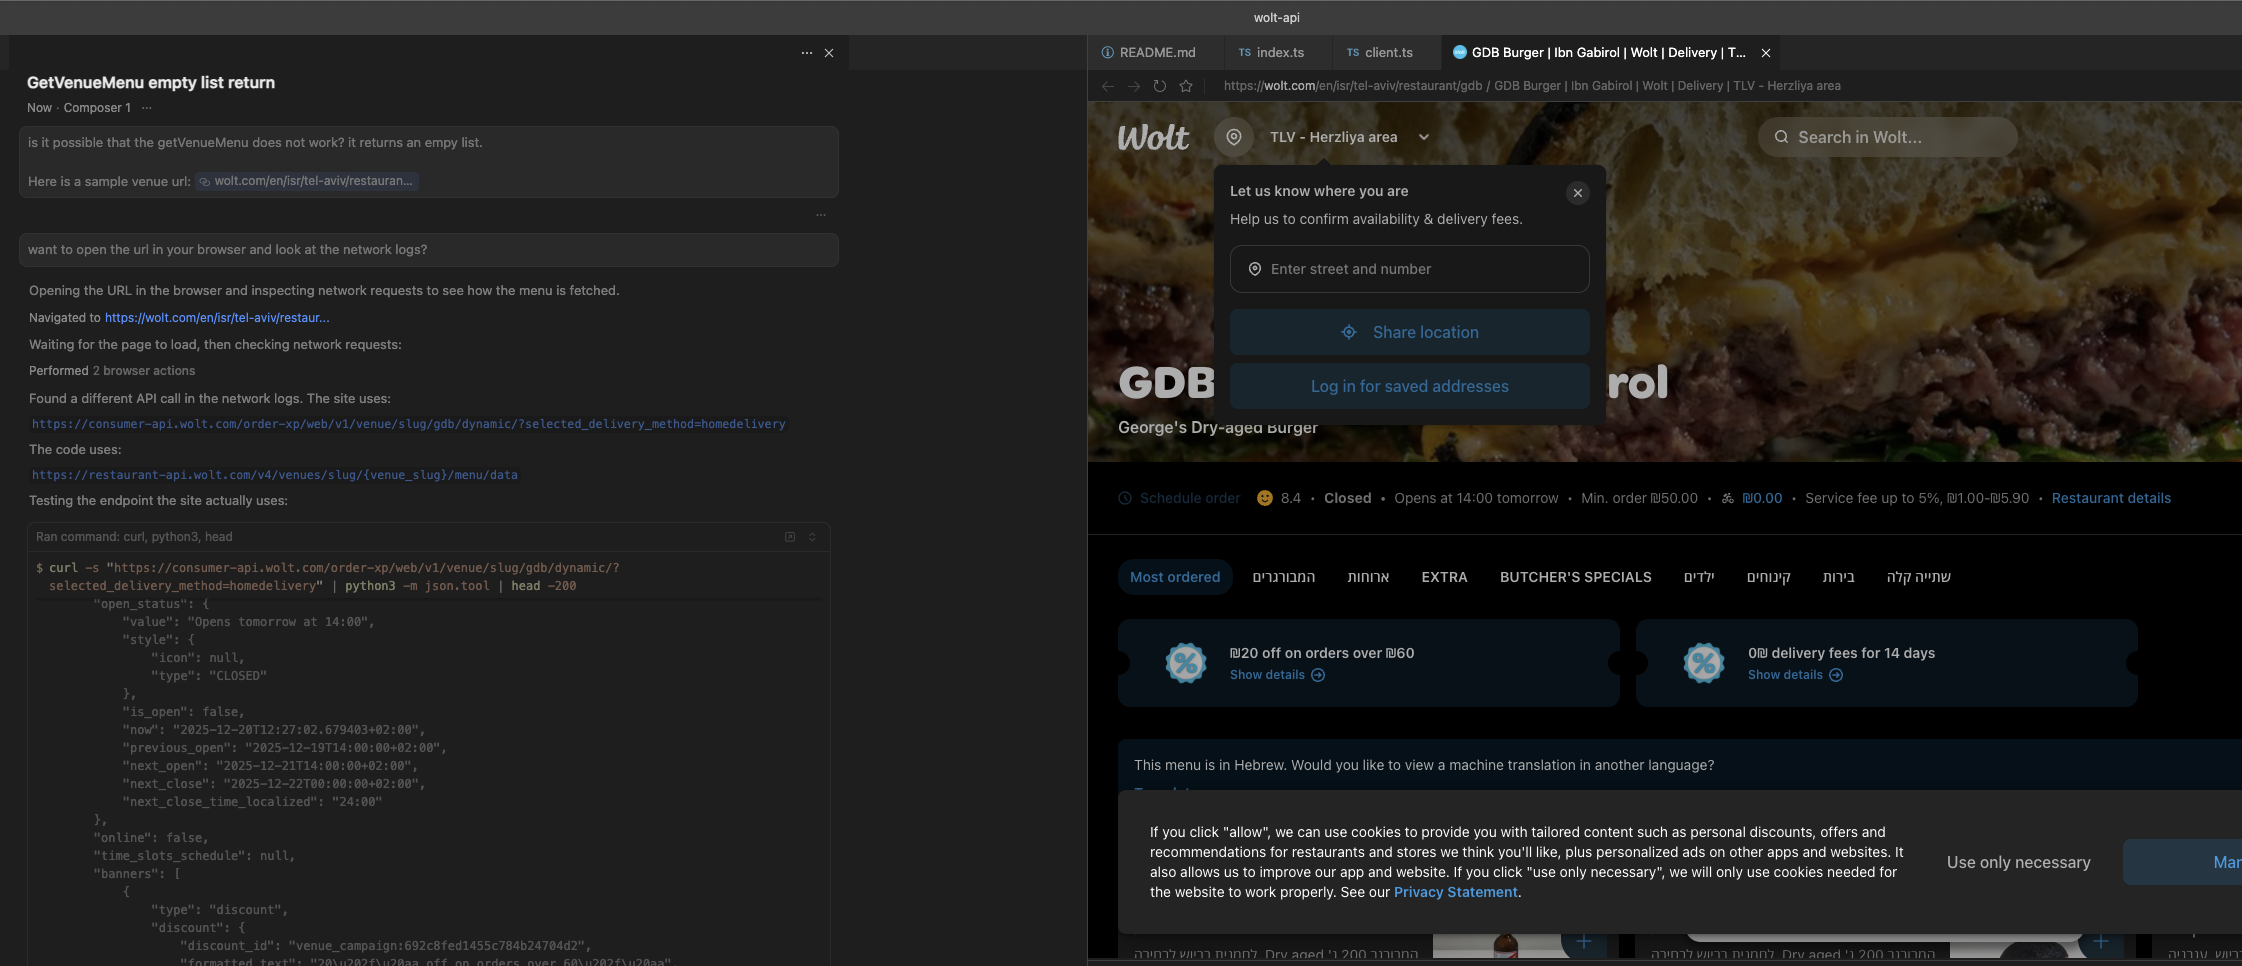Go back using browser back arrow

click(1108, 86)
